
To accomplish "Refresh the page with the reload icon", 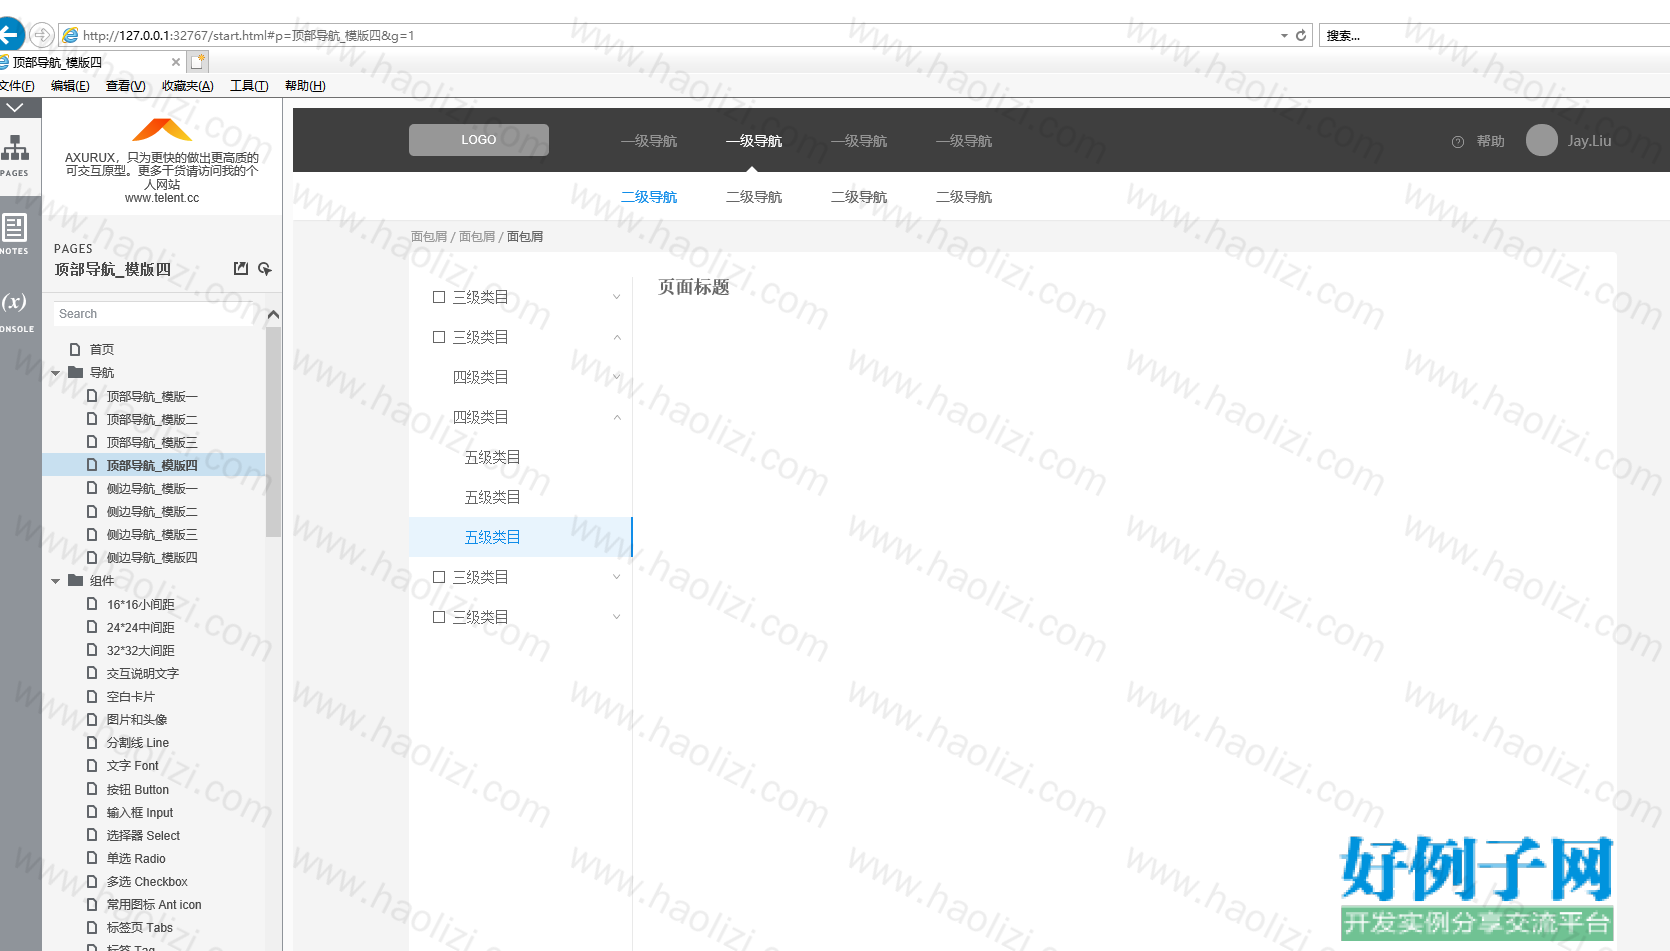I will point(1301,35).
